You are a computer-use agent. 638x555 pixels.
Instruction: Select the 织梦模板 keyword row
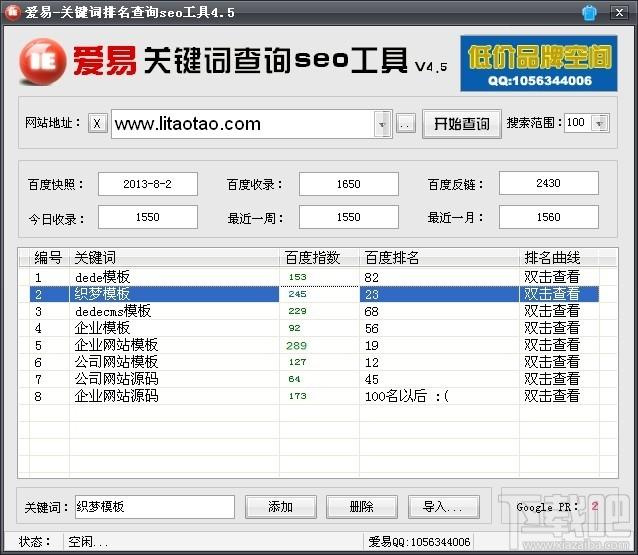314,294
